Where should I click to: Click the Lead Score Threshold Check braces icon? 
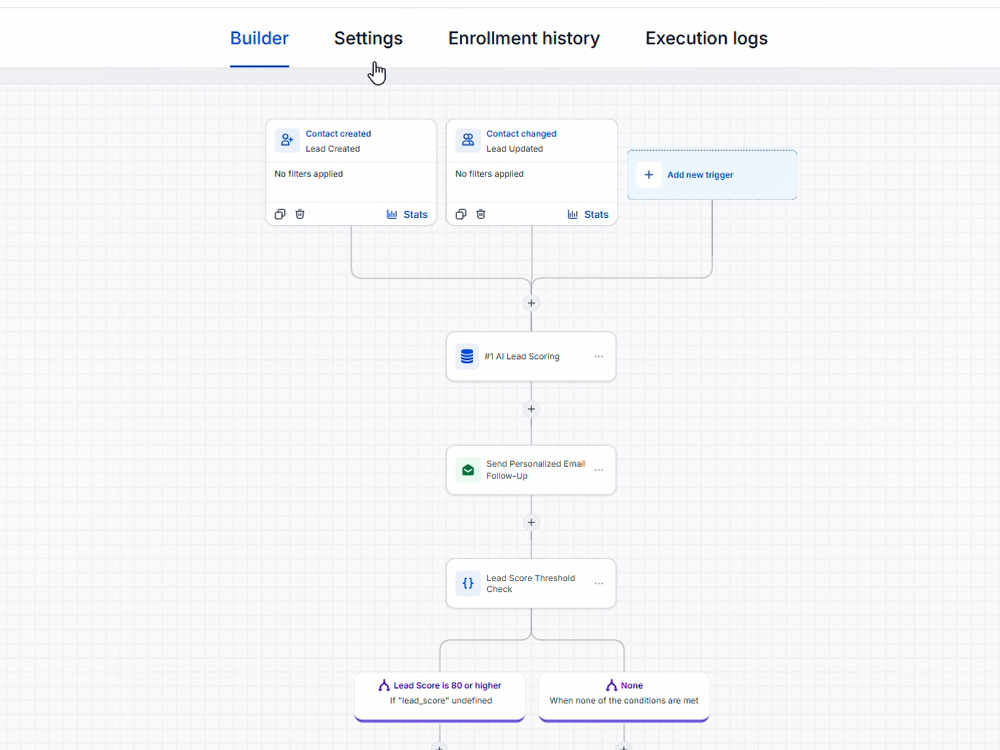pyautogui.click(x=467, y=584)
